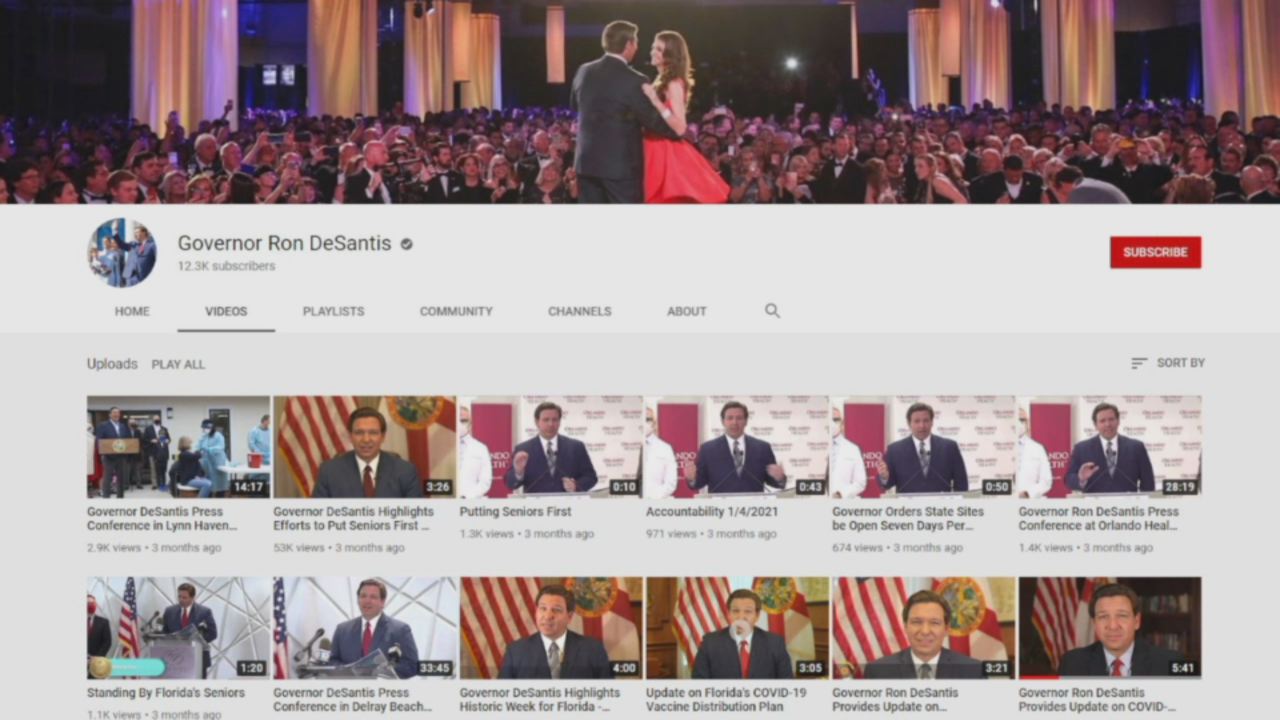Click Play All next to Uploads
The image size is (1280, 720).
(178, 364)
